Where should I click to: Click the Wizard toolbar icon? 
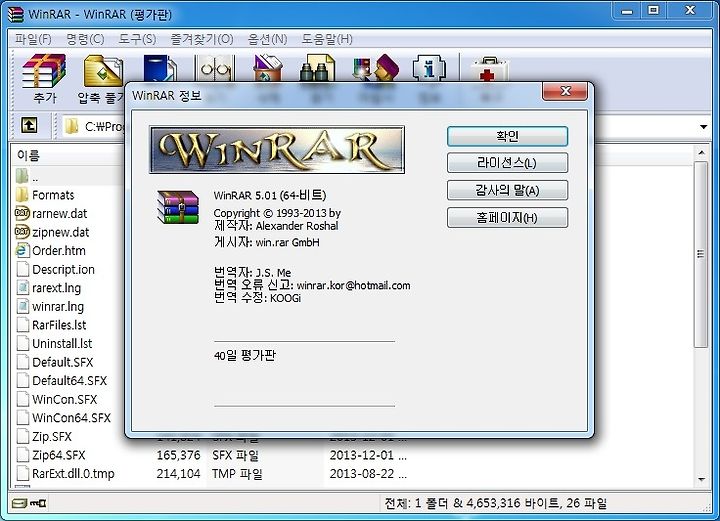(x=376, y=68)
